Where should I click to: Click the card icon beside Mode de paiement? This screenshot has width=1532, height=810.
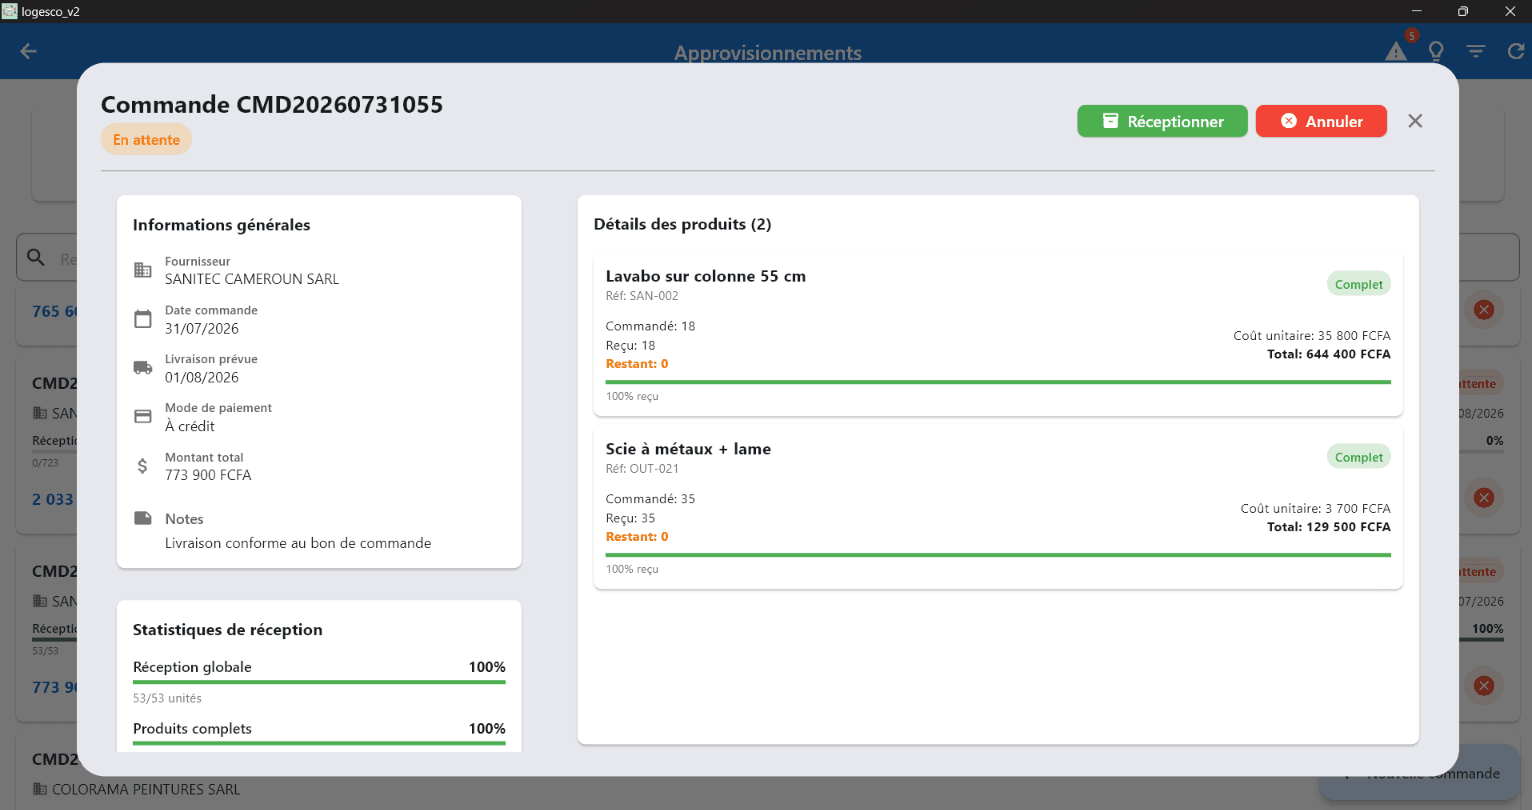[143, 416]
